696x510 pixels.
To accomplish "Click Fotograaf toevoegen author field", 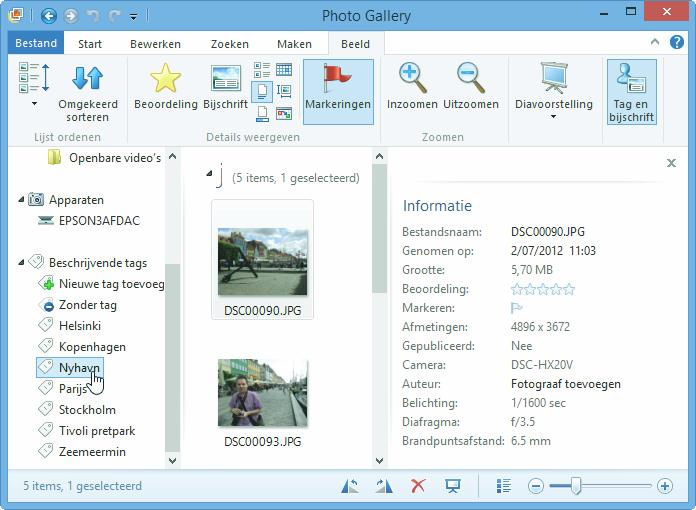I will tap(565, 384).
